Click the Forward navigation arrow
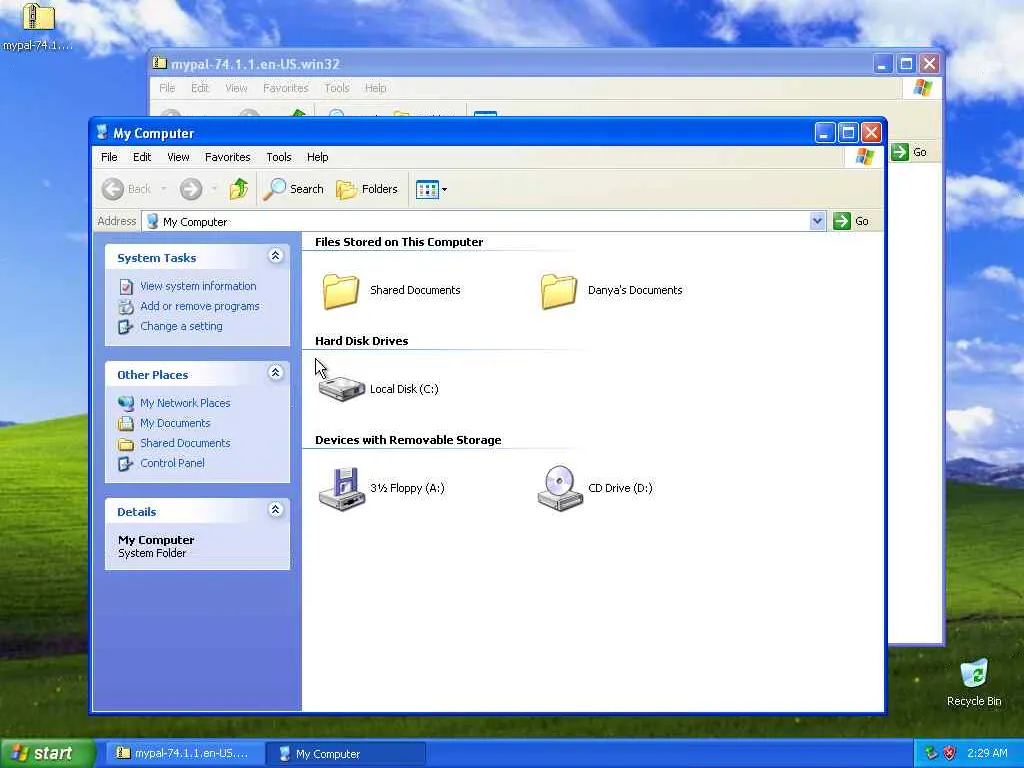 pyautogui.click(x=191, y=189)
